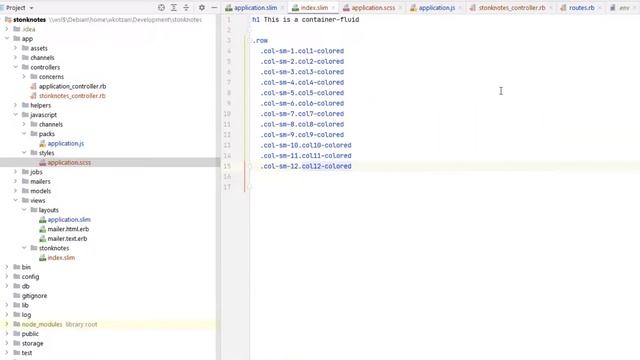Expand the .idea folder

click(7, 29)
